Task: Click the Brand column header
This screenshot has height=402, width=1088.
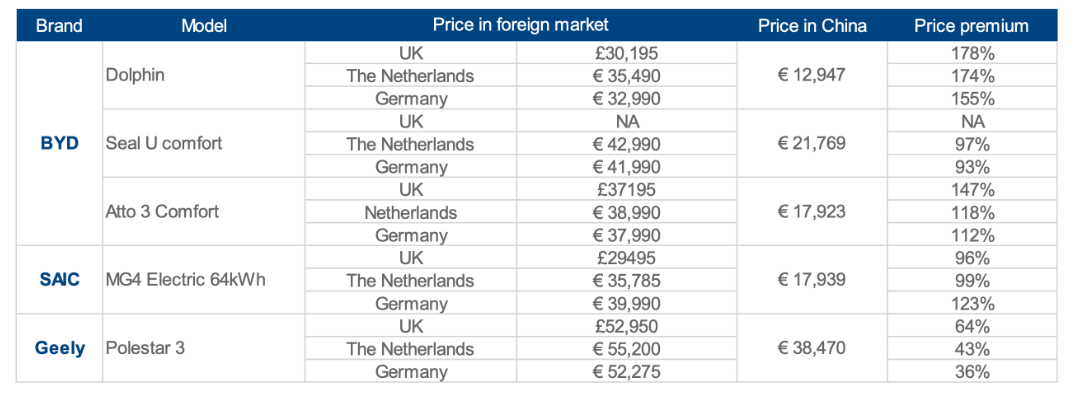Action: 59,25
